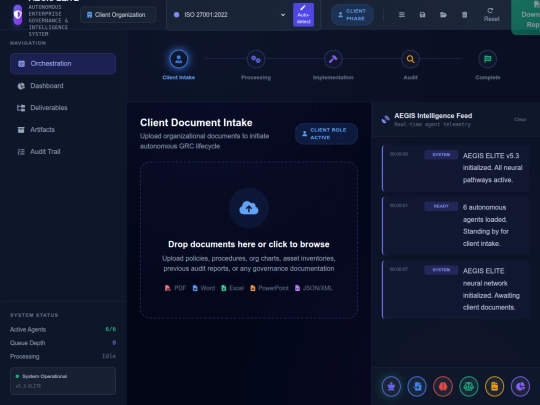Click the green balance scale agent icon
Viewport: 540px width, 405px height.
pos(469,386)
